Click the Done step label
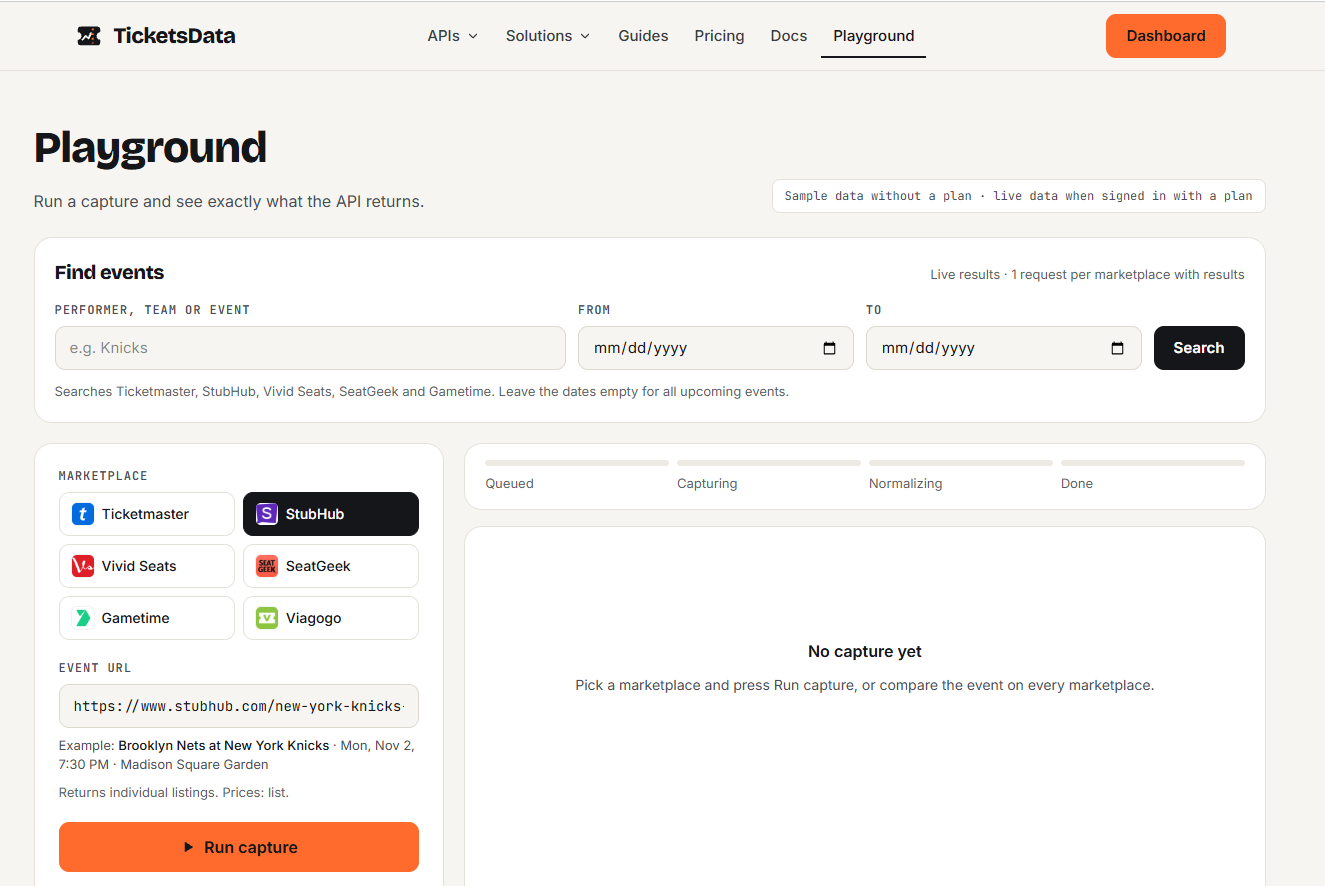 click(1077, 483)
